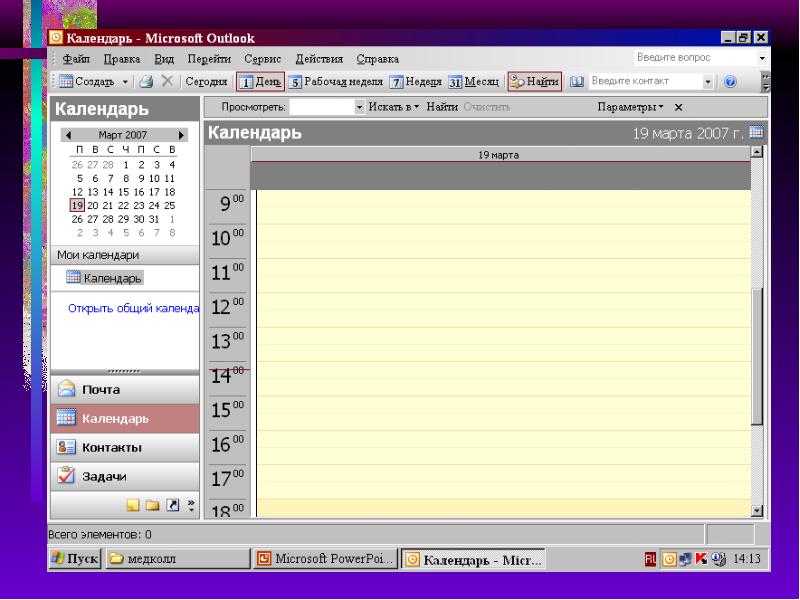Switch to Рабочая неделя view
This screenshot has height=600, width=800.
point(336,82)
